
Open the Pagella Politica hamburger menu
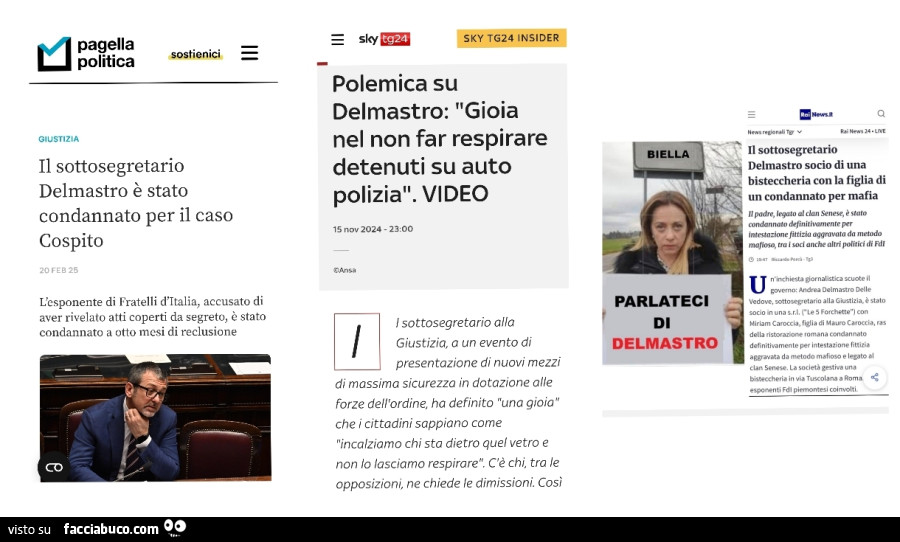[250, 53]
